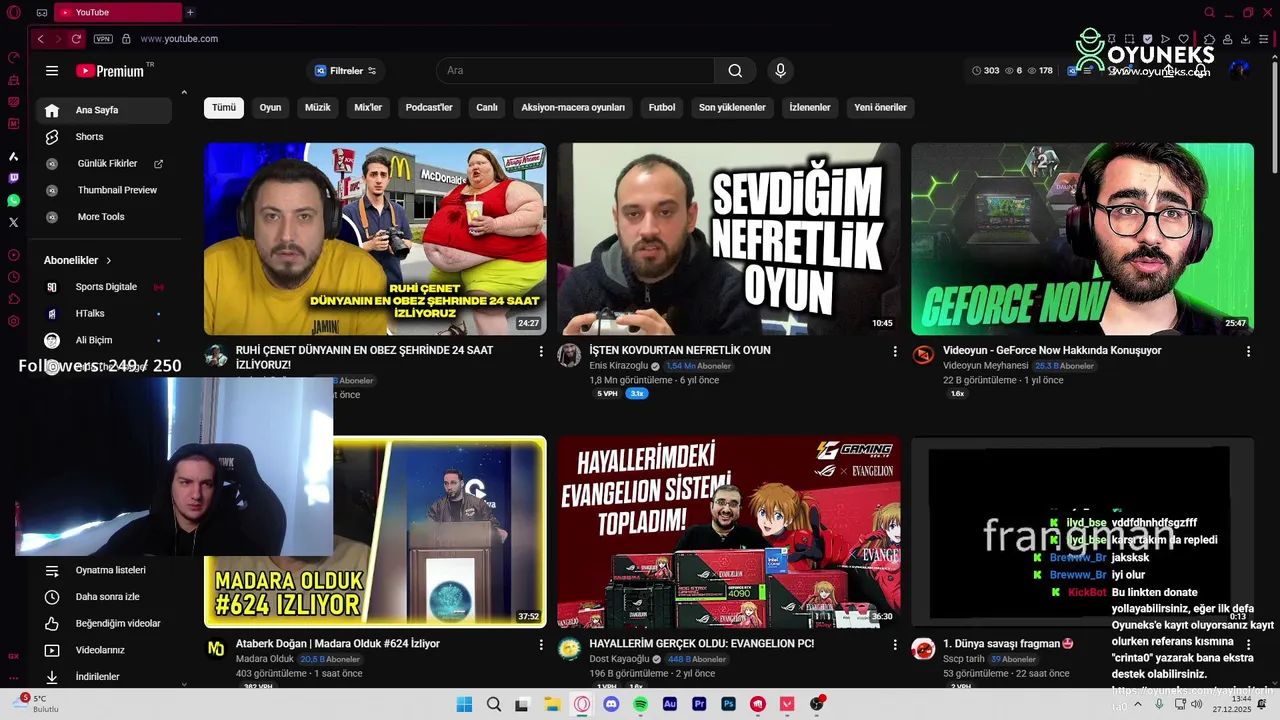Screen dimensions: 1280x720
Task: Open More Tools in sidebar
Action: (x=104, y=217)
